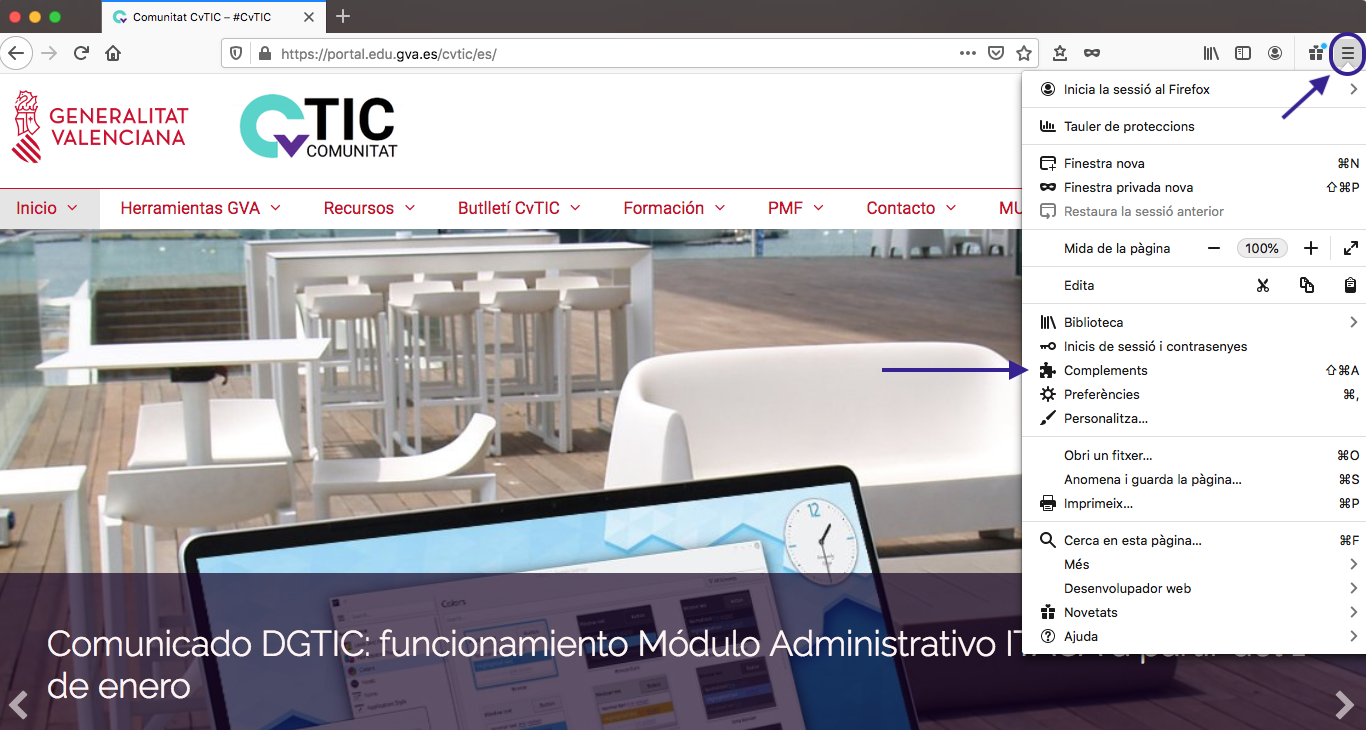Select Imprimeix...
Viewport: 1366px width, 730px height.
tap(1194, 503)
